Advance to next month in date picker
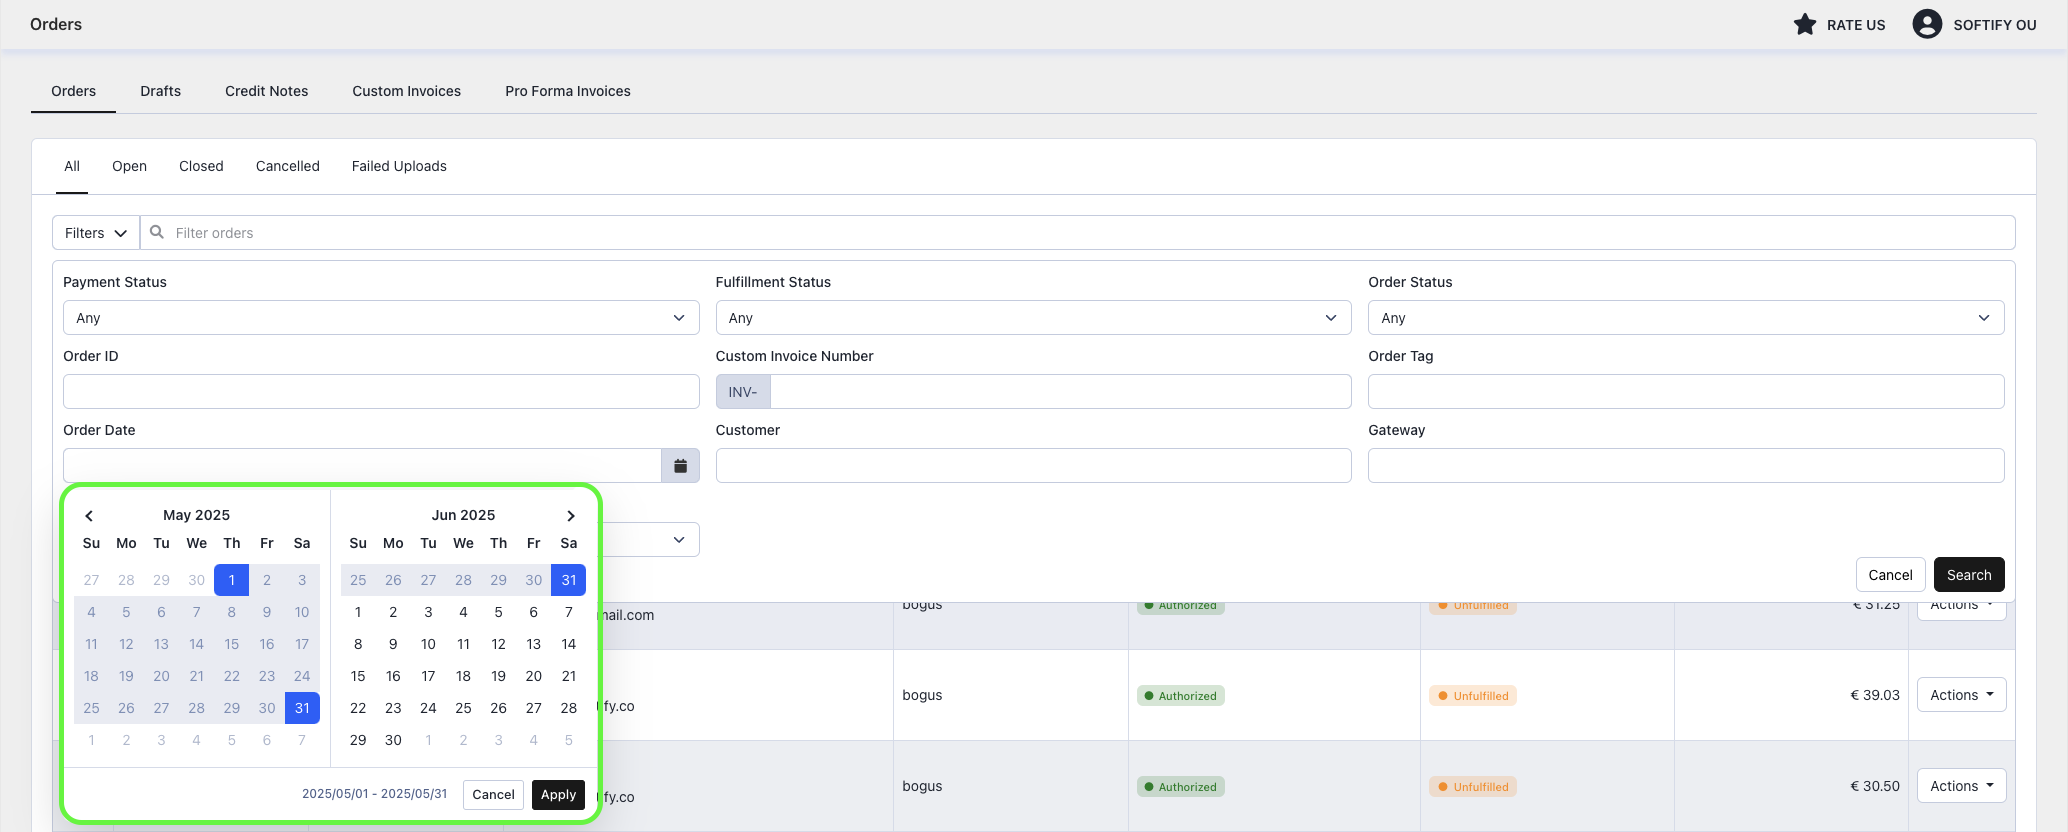The image size is (2068, 832). pos(571,516)
